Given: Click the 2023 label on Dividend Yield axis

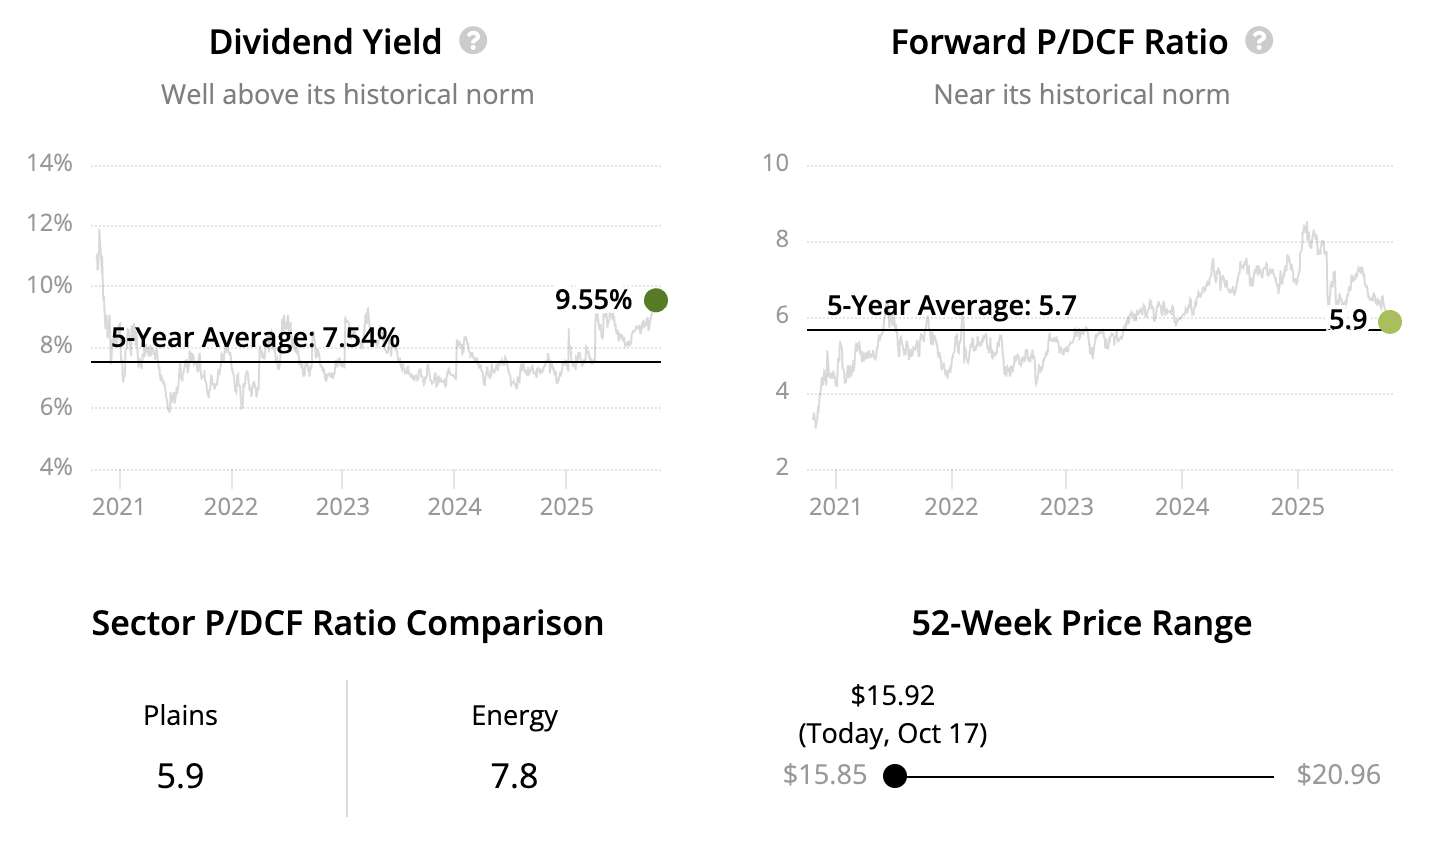Looking at the screenshot, I should pos(342,507).
